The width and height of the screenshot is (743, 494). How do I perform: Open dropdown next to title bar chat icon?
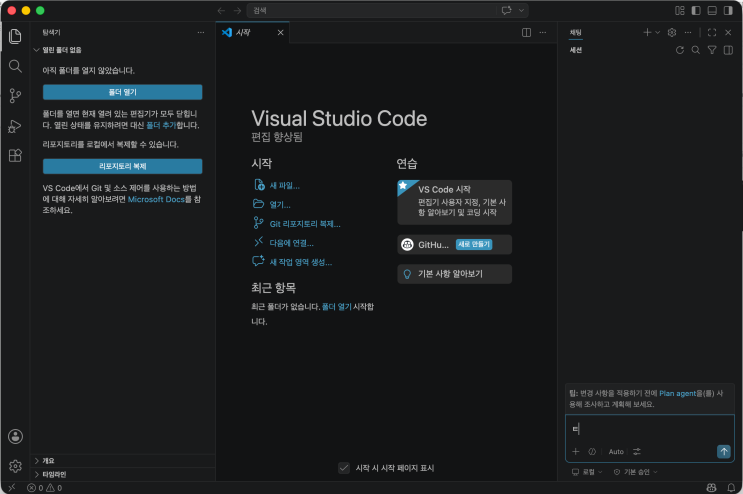(x=521, y=10)
